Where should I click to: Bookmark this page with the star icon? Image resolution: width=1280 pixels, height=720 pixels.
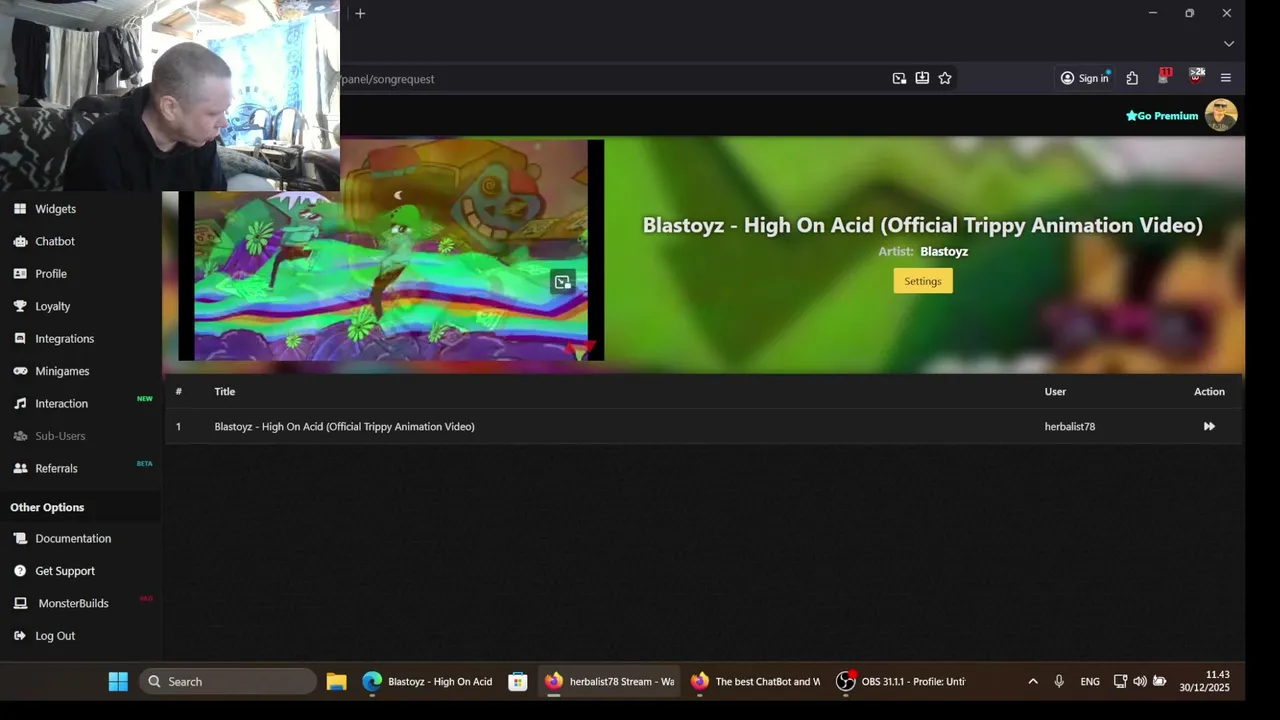pyautogui.click(x=945, y=78)
